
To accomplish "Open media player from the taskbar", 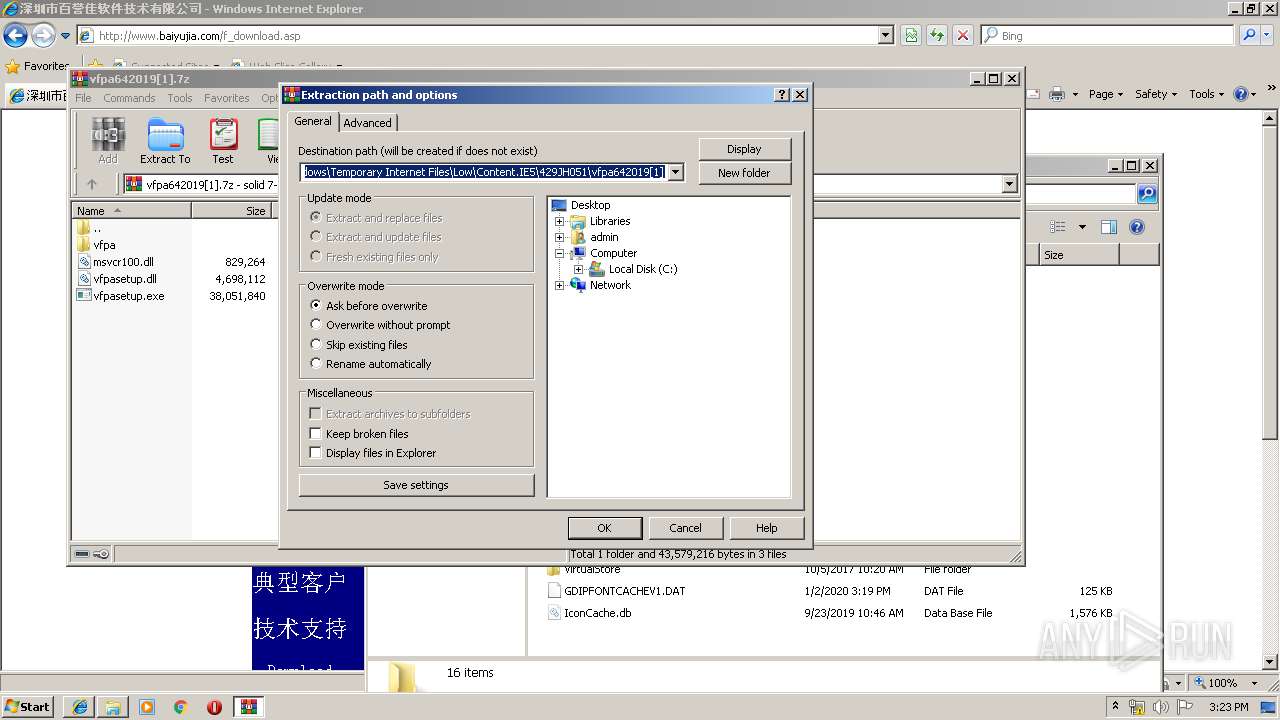I will click(147, 707).
